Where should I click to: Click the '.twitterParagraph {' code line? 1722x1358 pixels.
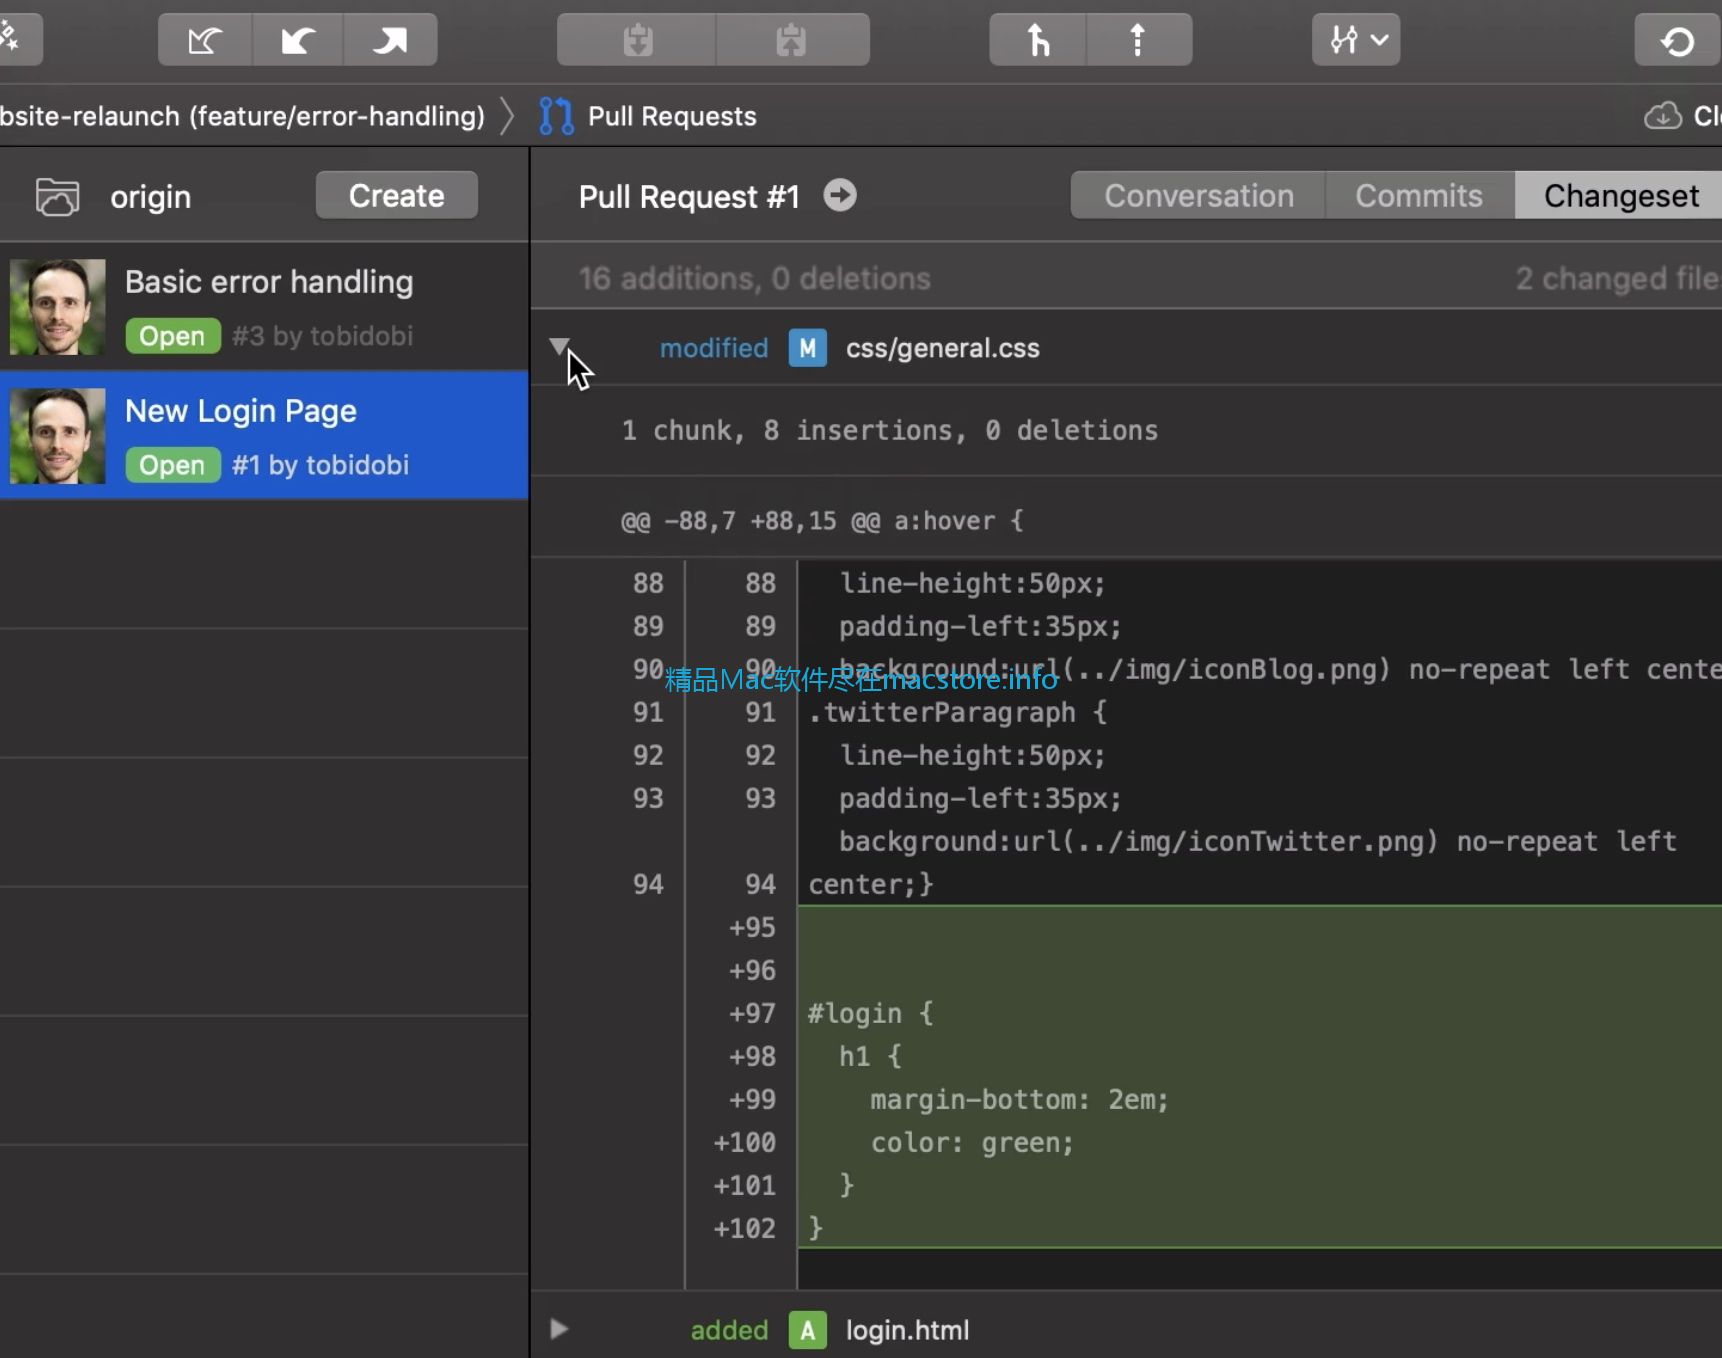point(957,712)
